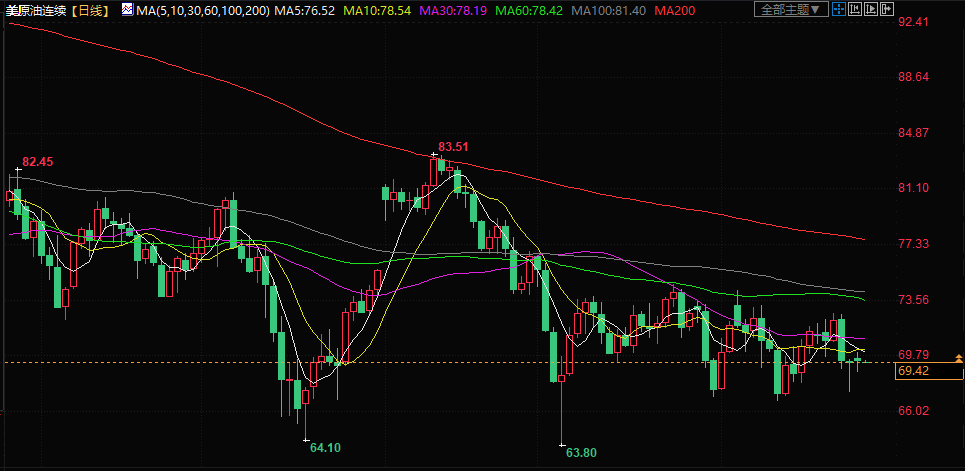Select the yellow MA10:78.54 legend
The width and height of the screenshot is (965, 471).
point(378,10)
